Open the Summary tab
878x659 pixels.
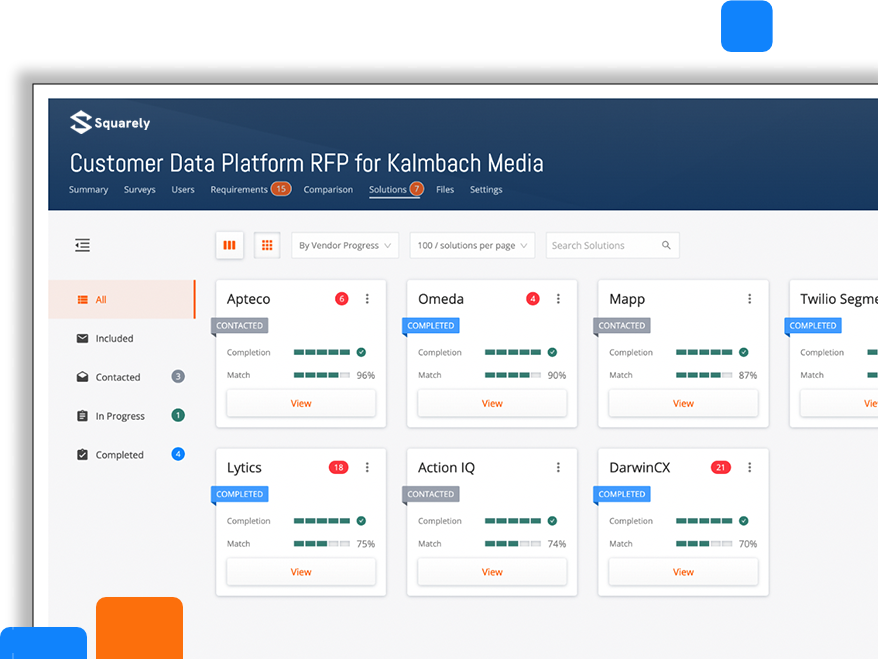(88, 190)
